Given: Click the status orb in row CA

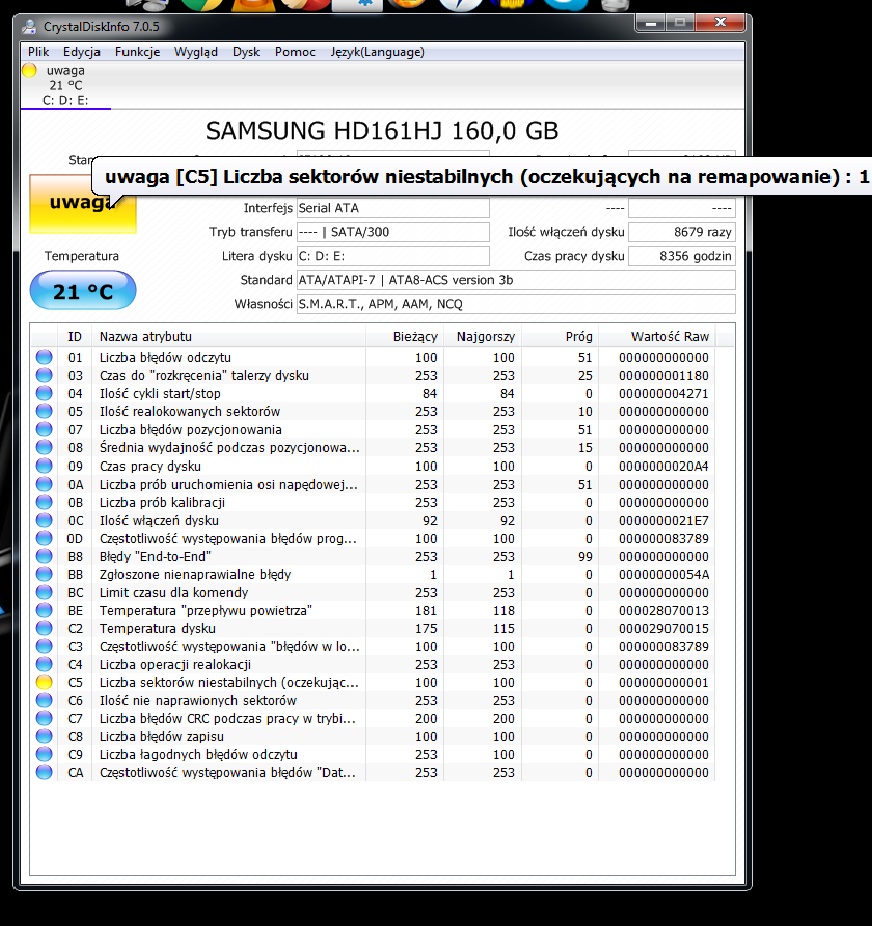Looking at the screenshot, I should [44, 772].
